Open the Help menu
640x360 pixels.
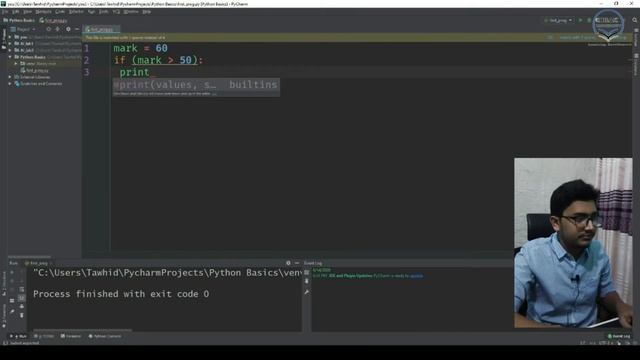click(147, 12)
